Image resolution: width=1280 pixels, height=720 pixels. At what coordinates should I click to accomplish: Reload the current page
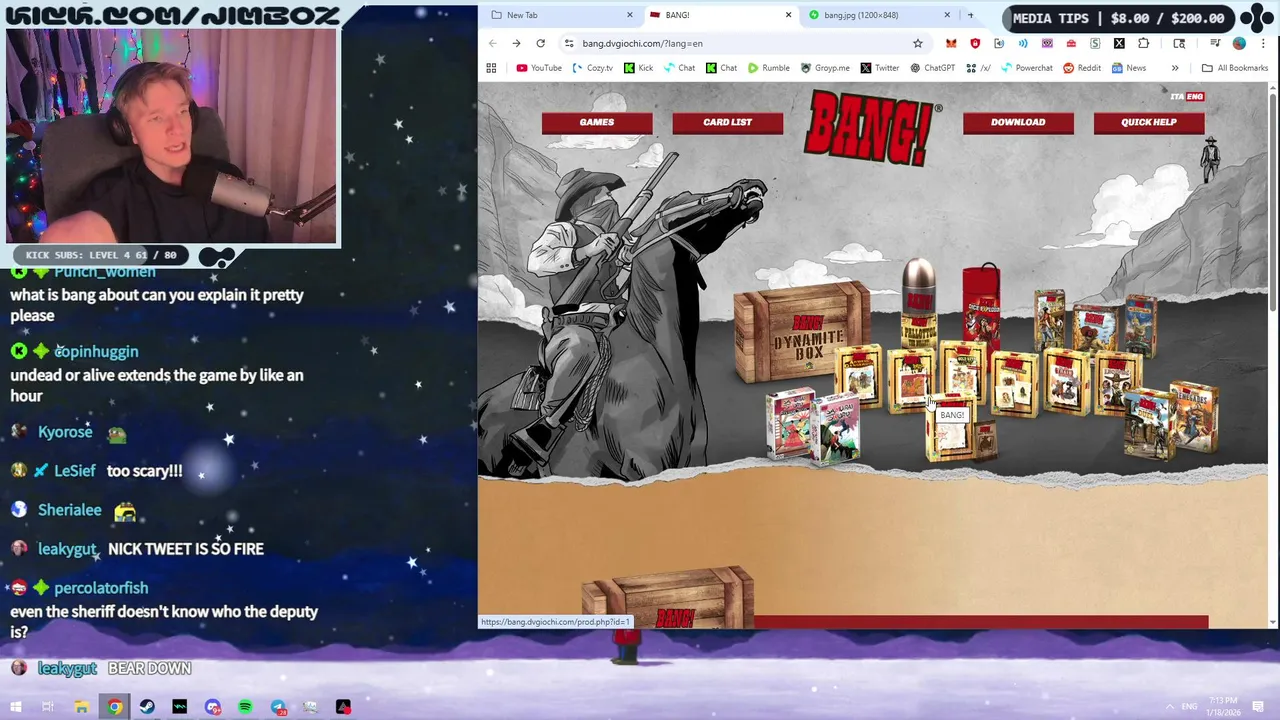tap(540, 43)
